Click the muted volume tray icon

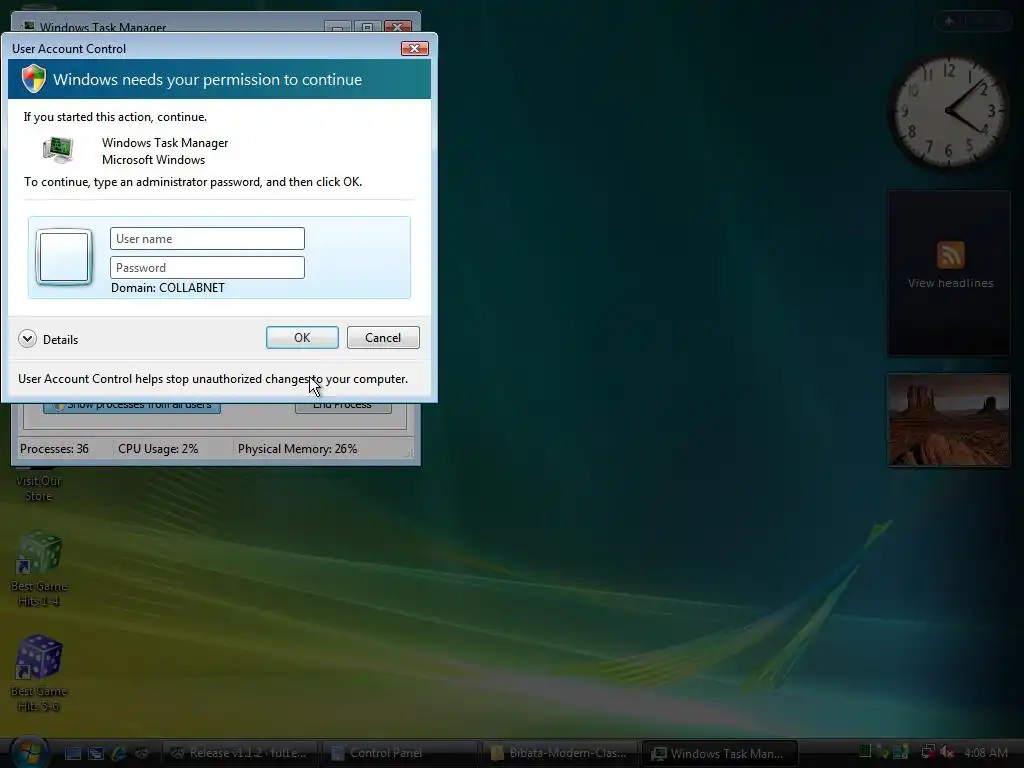pos(946,752)
